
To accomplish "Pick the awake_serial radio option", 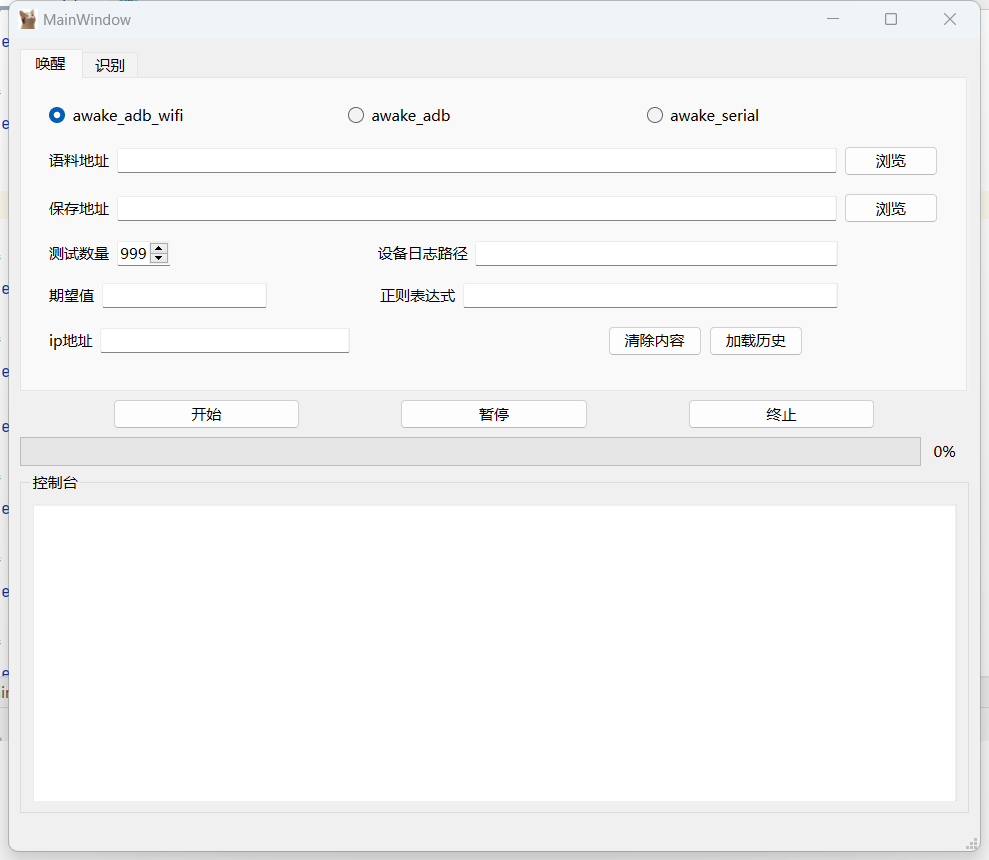I will tap(655, 116).
